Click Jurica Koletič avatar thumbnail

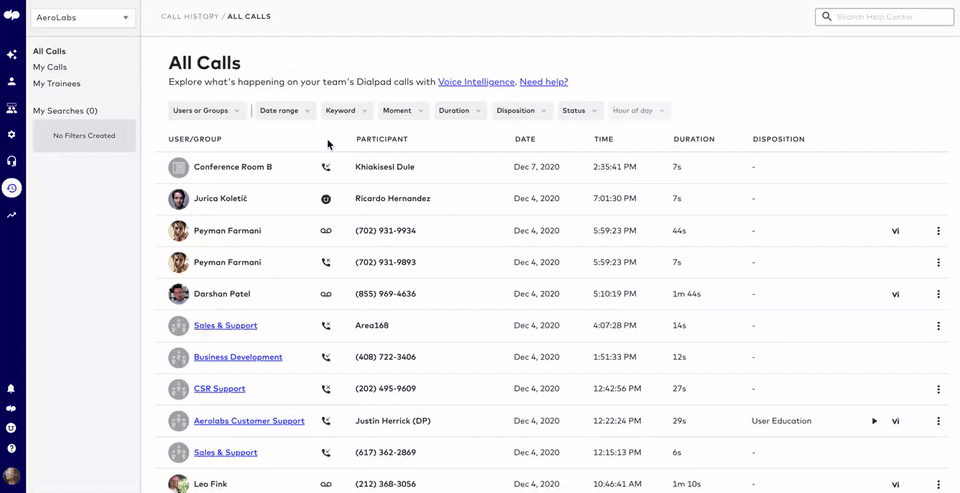coord(179,199)
